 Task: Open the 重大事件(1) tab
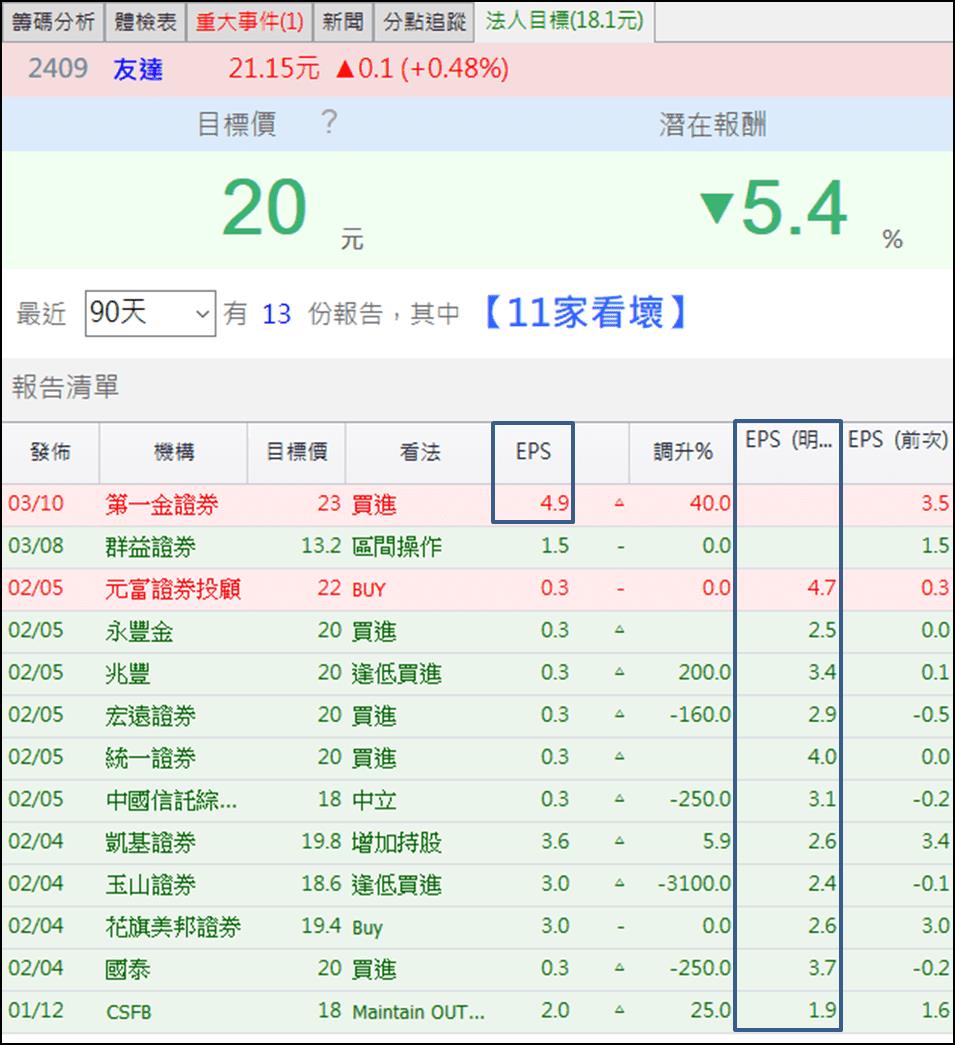pyautogui.click(x=249, y=21)
